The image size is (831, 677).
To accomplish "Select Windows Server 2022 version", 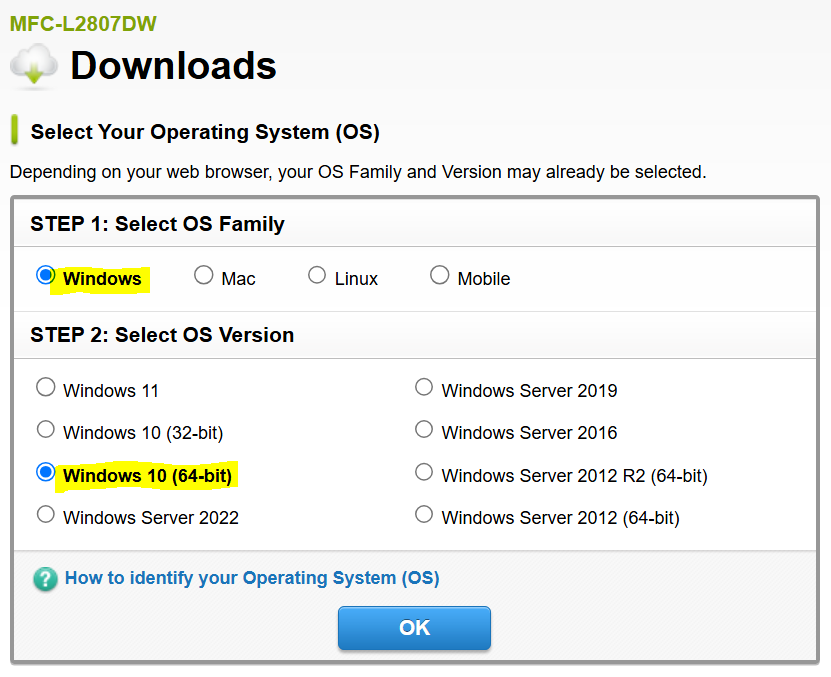I will click(x=46, y=514).
